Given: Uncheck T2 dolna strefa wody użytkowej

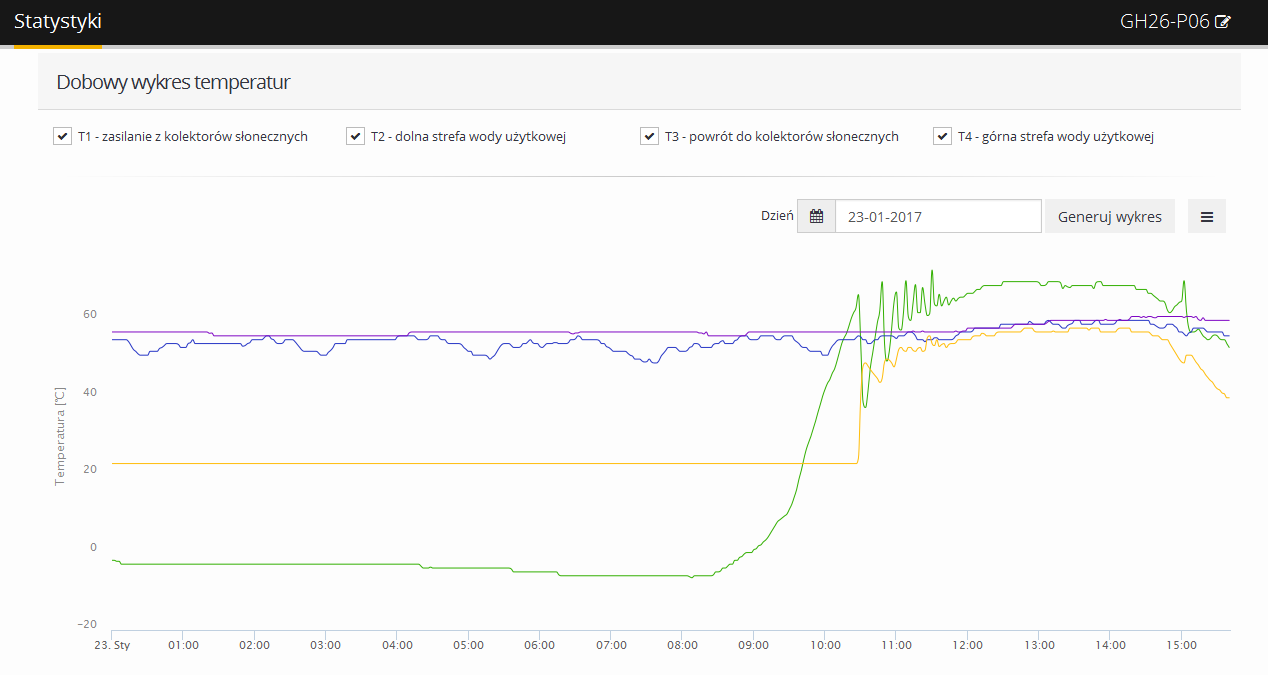Looking at the screenshot, I should point(355,136).
